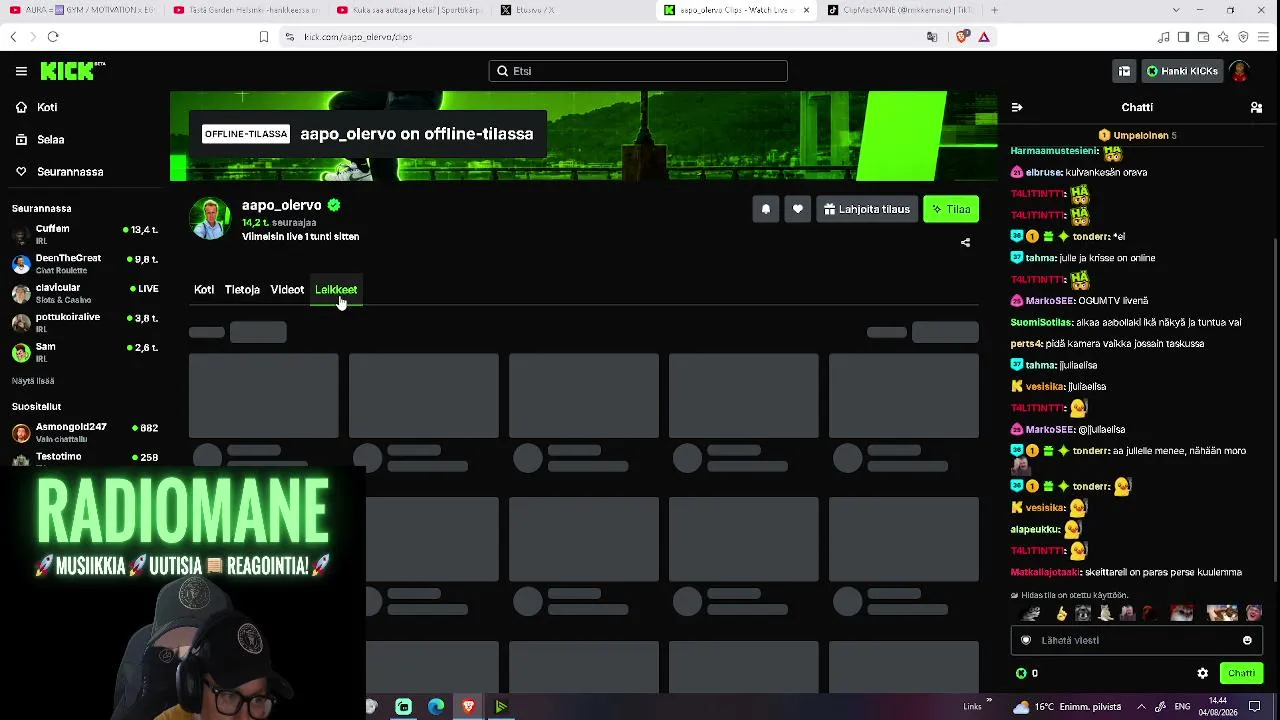The width and height of the screenshot is (1280, 720).
Task: Open the emoji picker in chat input
Action: 1247,640
